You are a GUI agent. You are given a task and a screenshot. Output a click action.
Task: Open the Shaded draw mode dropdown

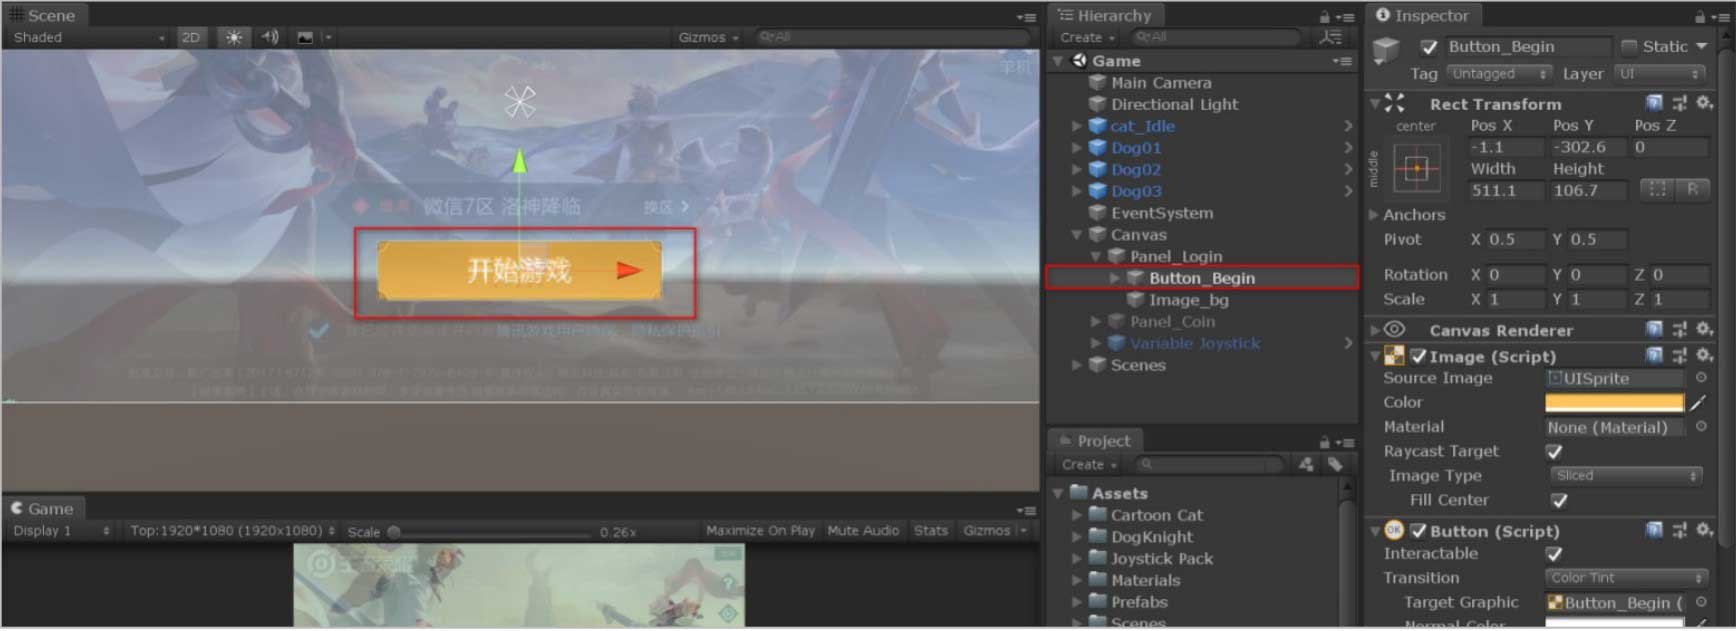[x=88, y=37]
